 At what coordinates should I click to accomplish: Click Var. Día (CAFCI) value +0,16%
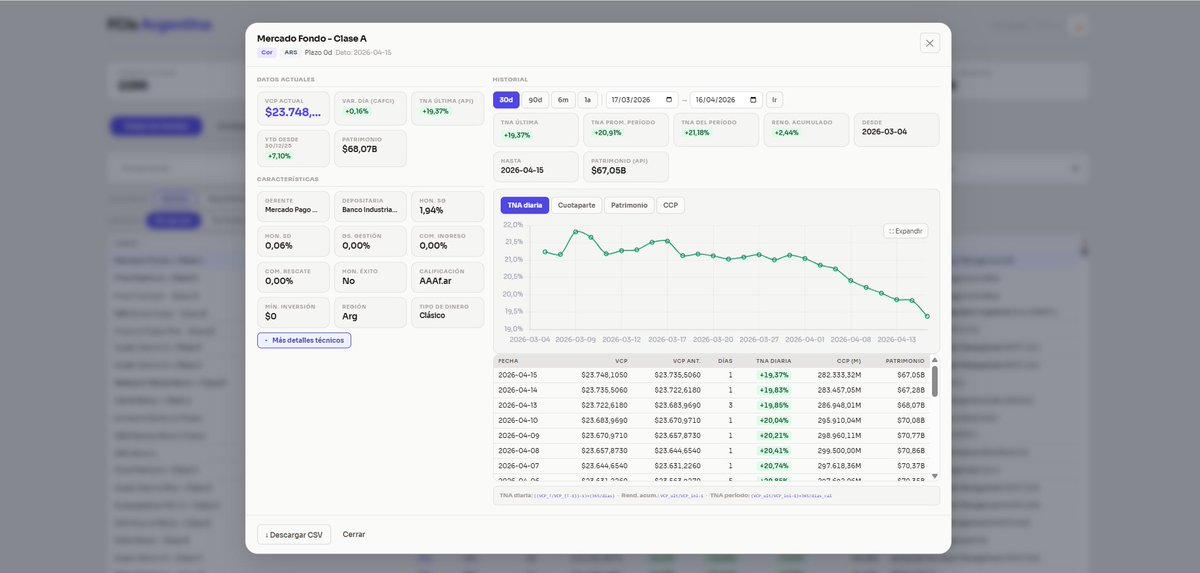355,111
